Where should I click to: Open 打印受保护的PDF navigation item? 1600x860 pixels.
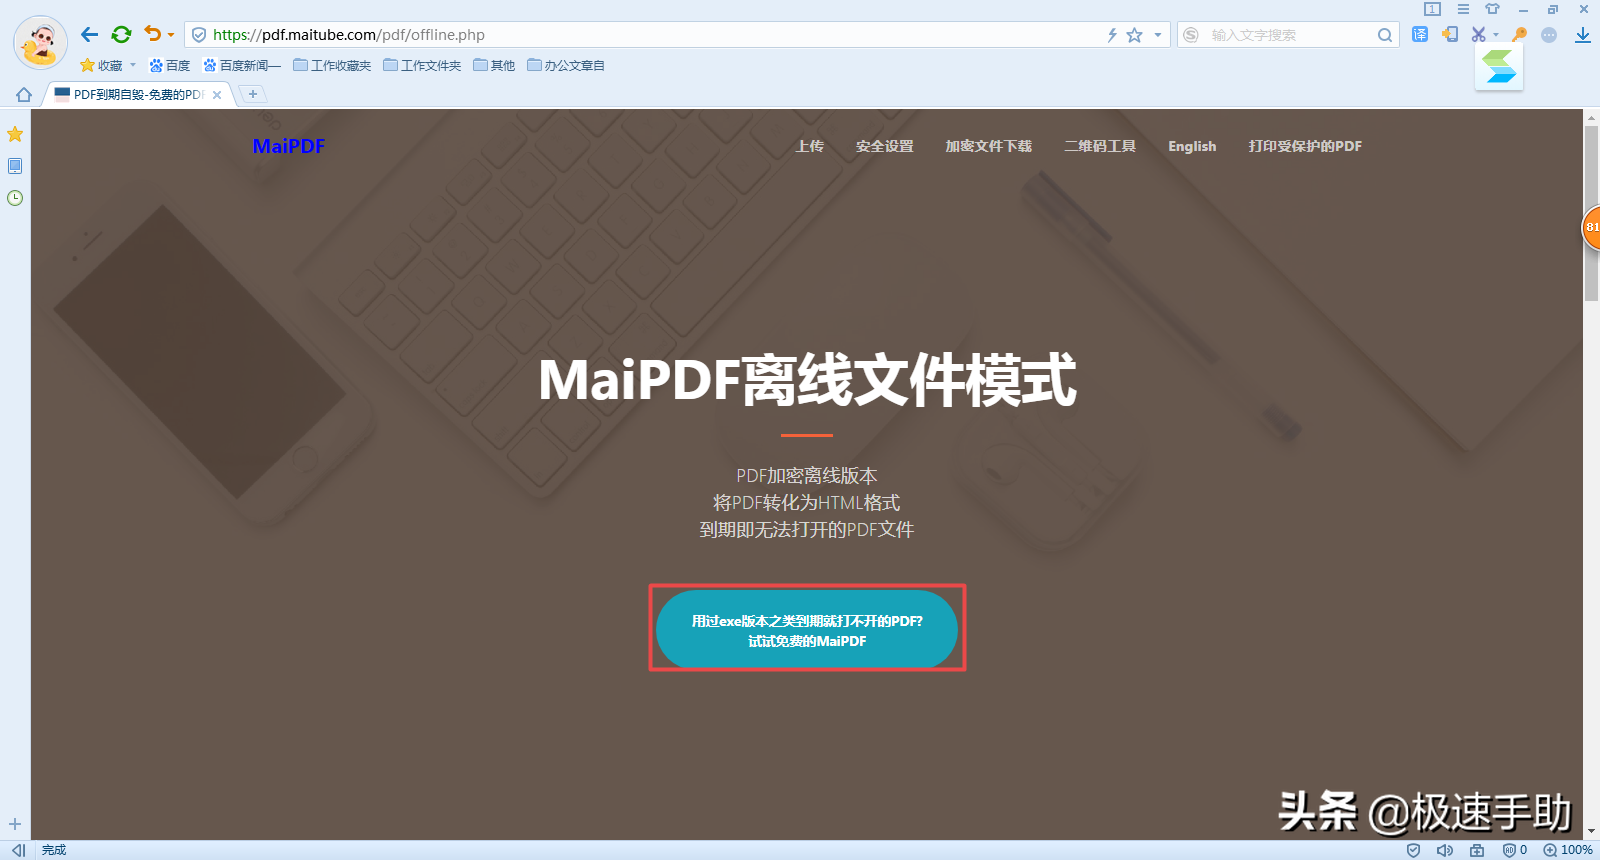1305,146
